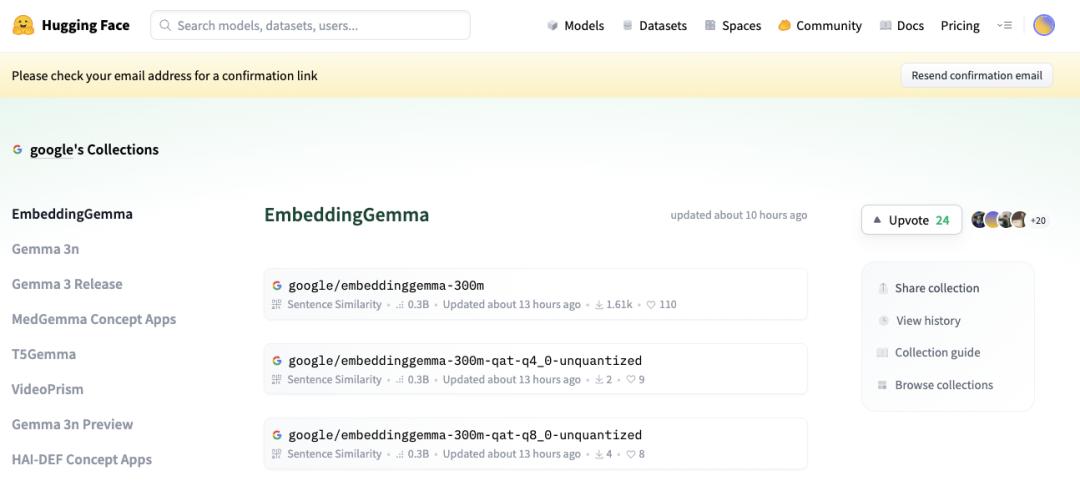The height and width of the screenshot is (486, 1080).
Task: Click the Hugging Face logo emoji
Action: [23, 25]
